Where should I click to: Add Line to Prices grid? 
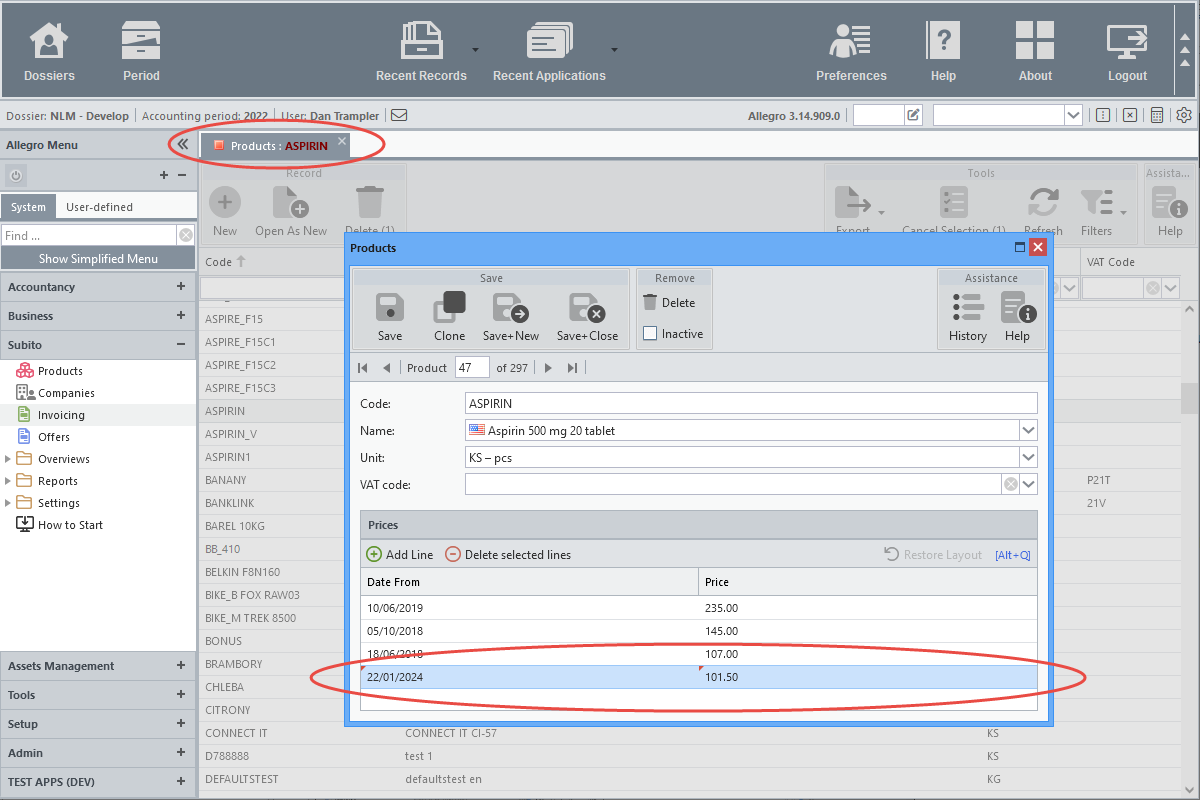point(400,554)
